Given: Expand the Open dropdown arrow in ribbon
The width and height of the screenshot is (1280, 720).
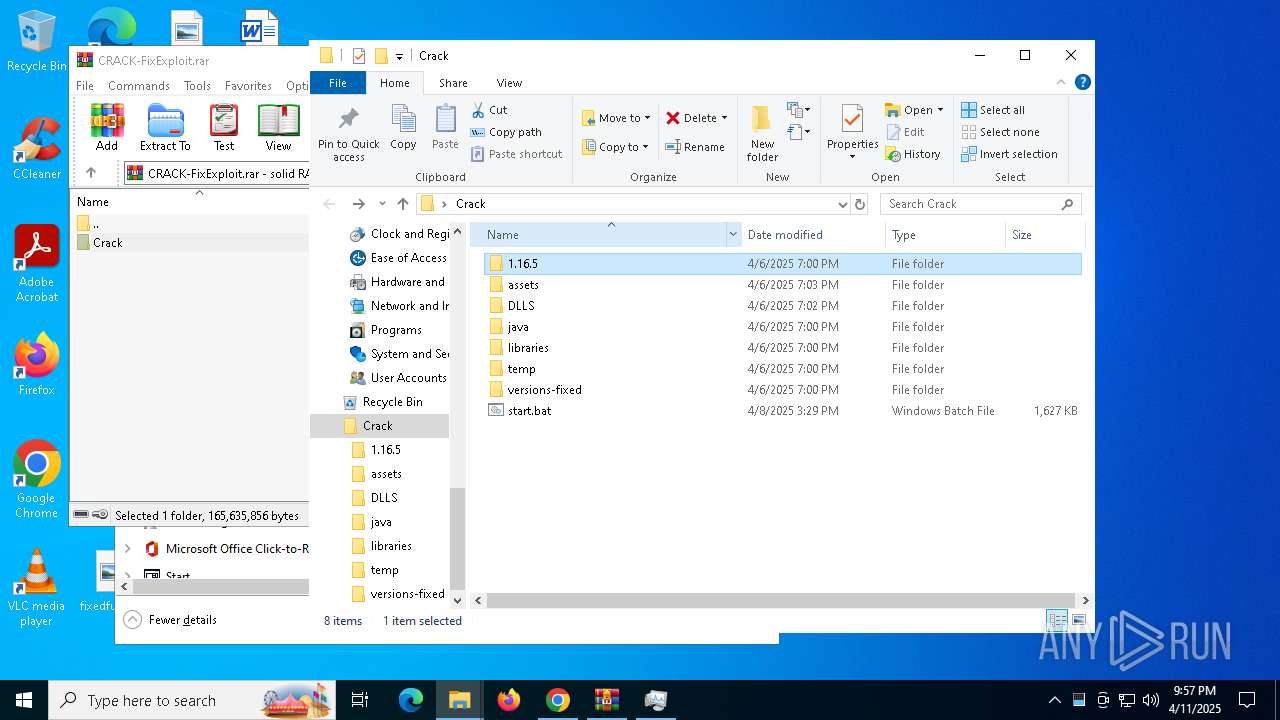Looking at the screenshot, I should [940, 110].
